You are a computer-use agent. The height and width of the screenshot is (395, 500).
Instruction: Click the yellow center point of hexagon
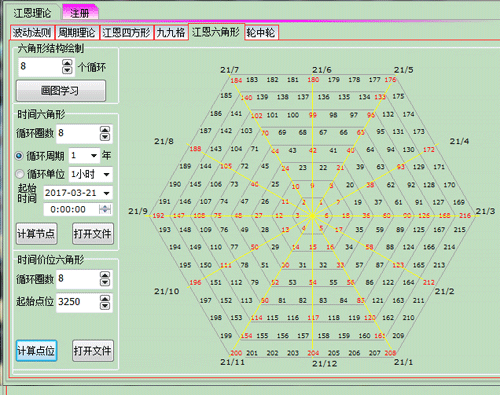pos(312,216)
